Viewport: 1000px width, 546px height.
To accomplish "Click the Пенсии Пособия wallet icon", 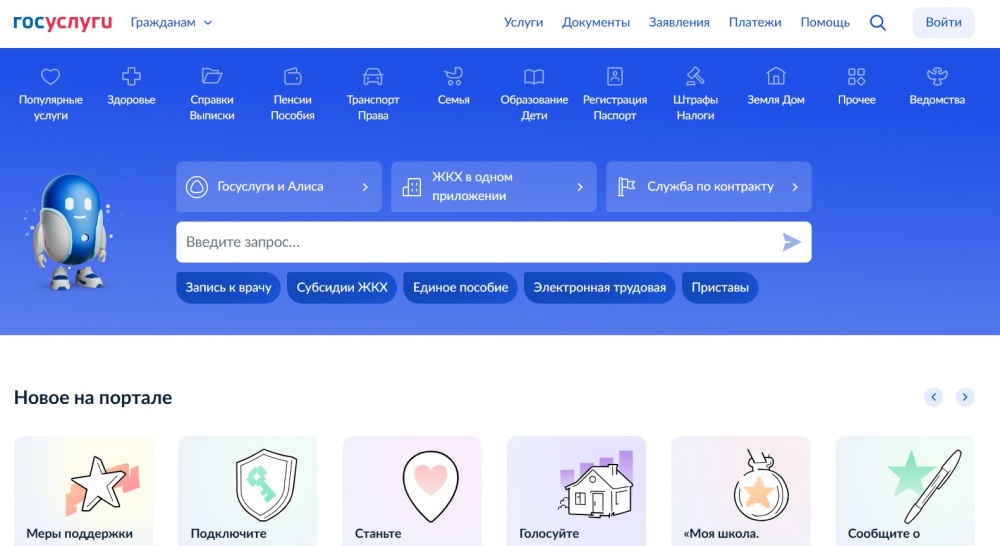I will [x=293, y=77].
